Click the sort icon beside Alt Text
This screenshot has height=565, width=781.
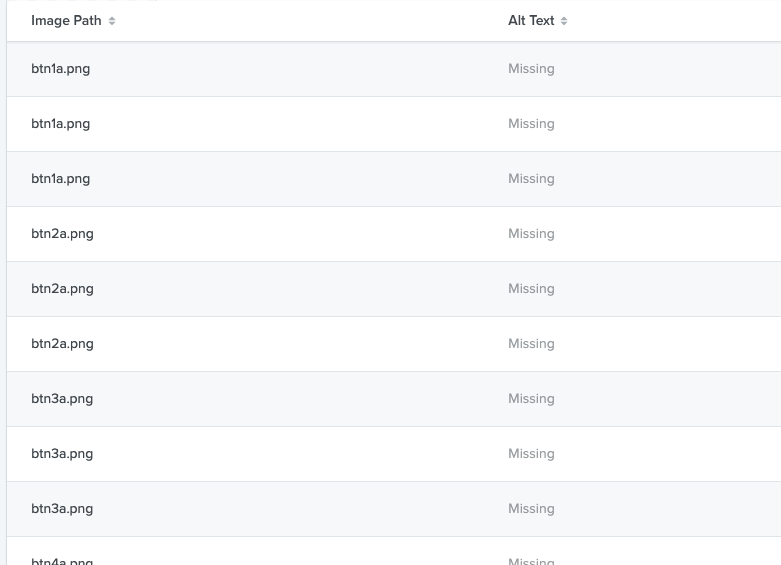coord(564,21)
